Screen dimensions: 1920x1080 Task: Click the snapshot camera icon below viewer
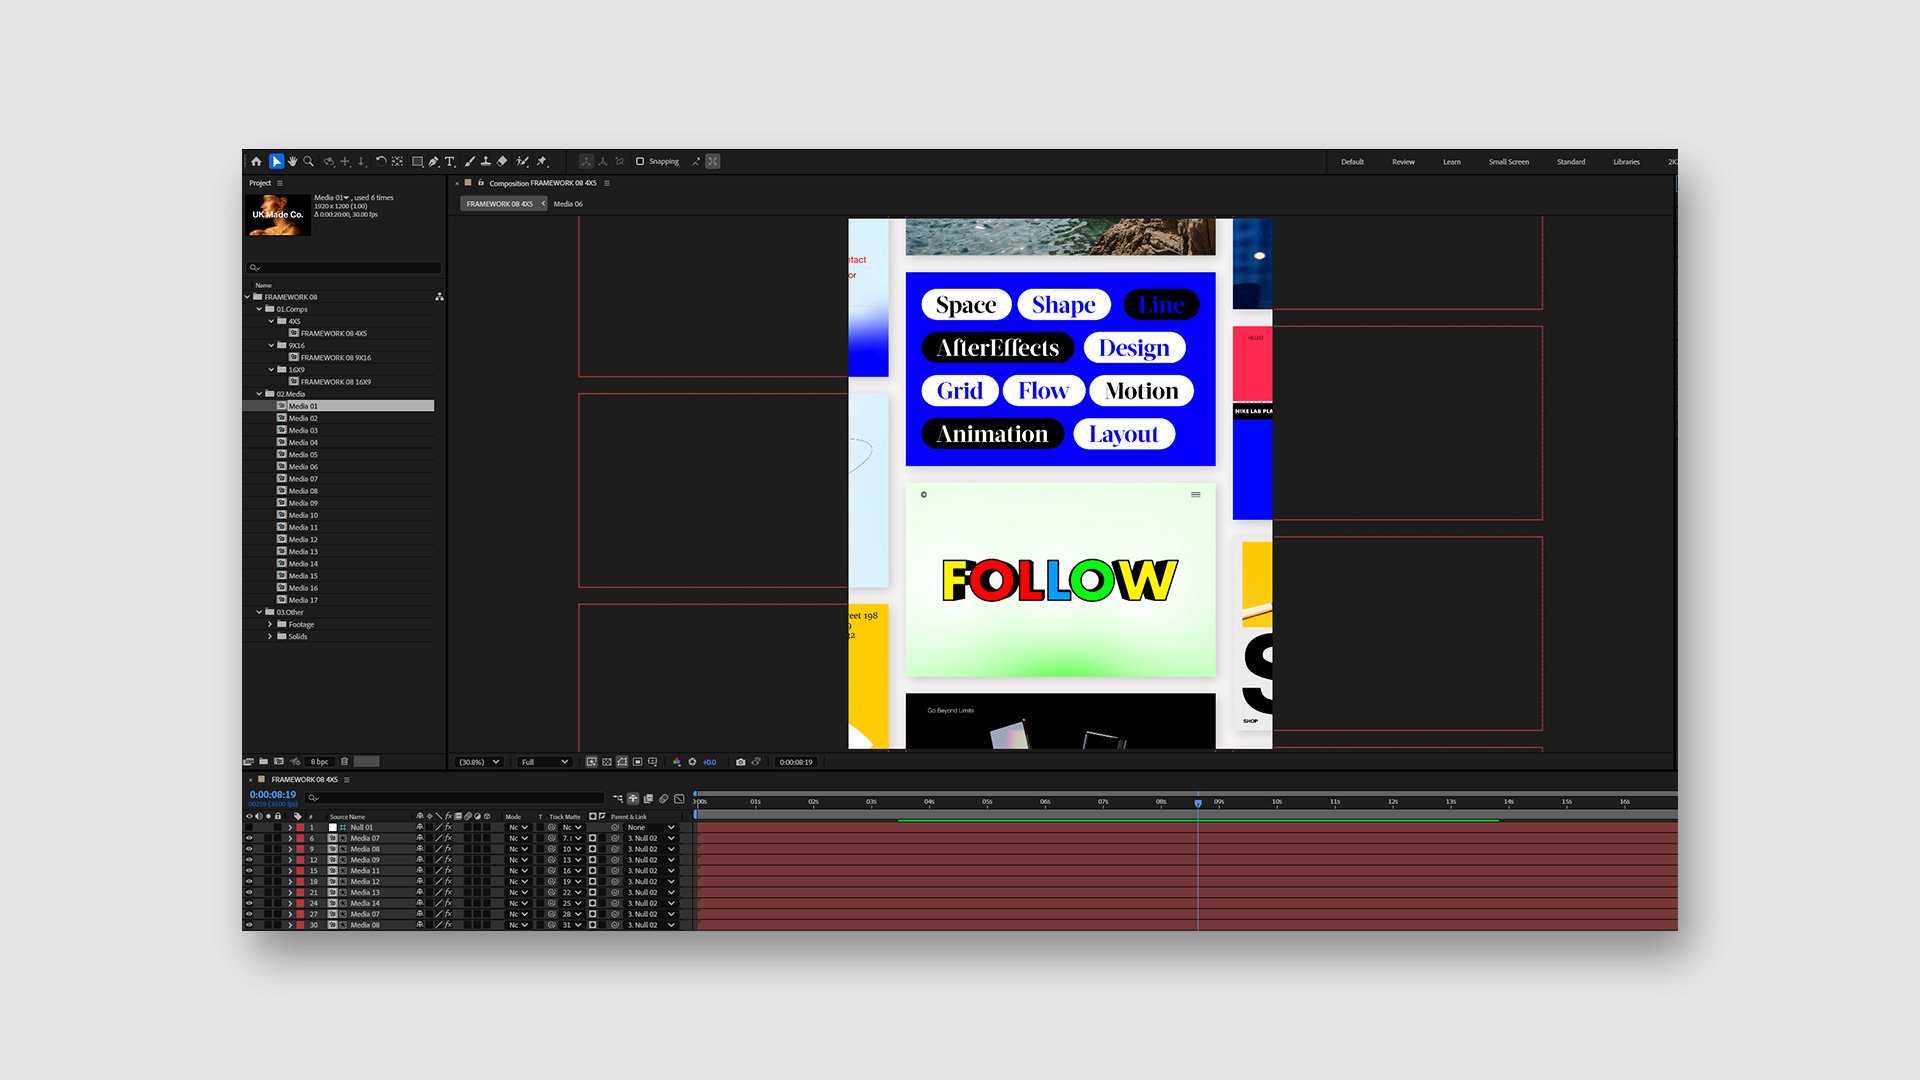click(740, 762)
